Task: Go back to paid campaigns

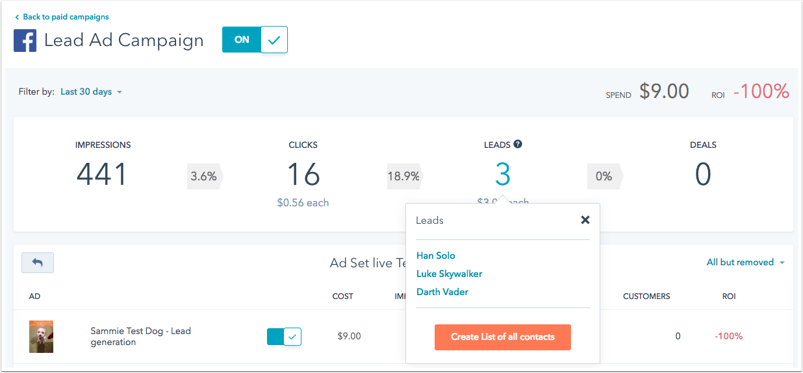Action: 62,17
